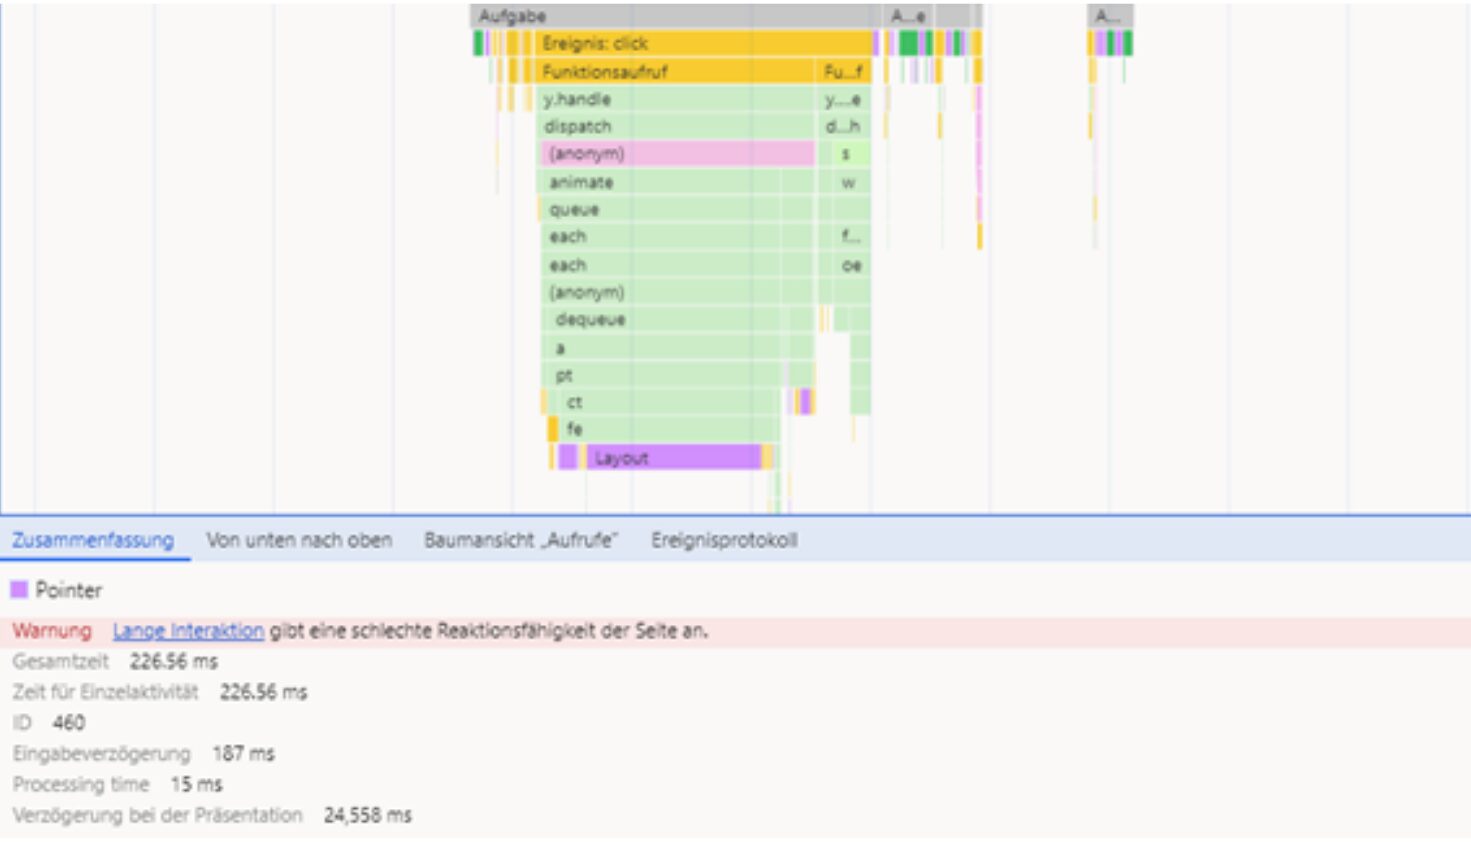Viewport: 1471px width, 850px height.
Task: Click the 187 ms value
Action: click(243, 753)
